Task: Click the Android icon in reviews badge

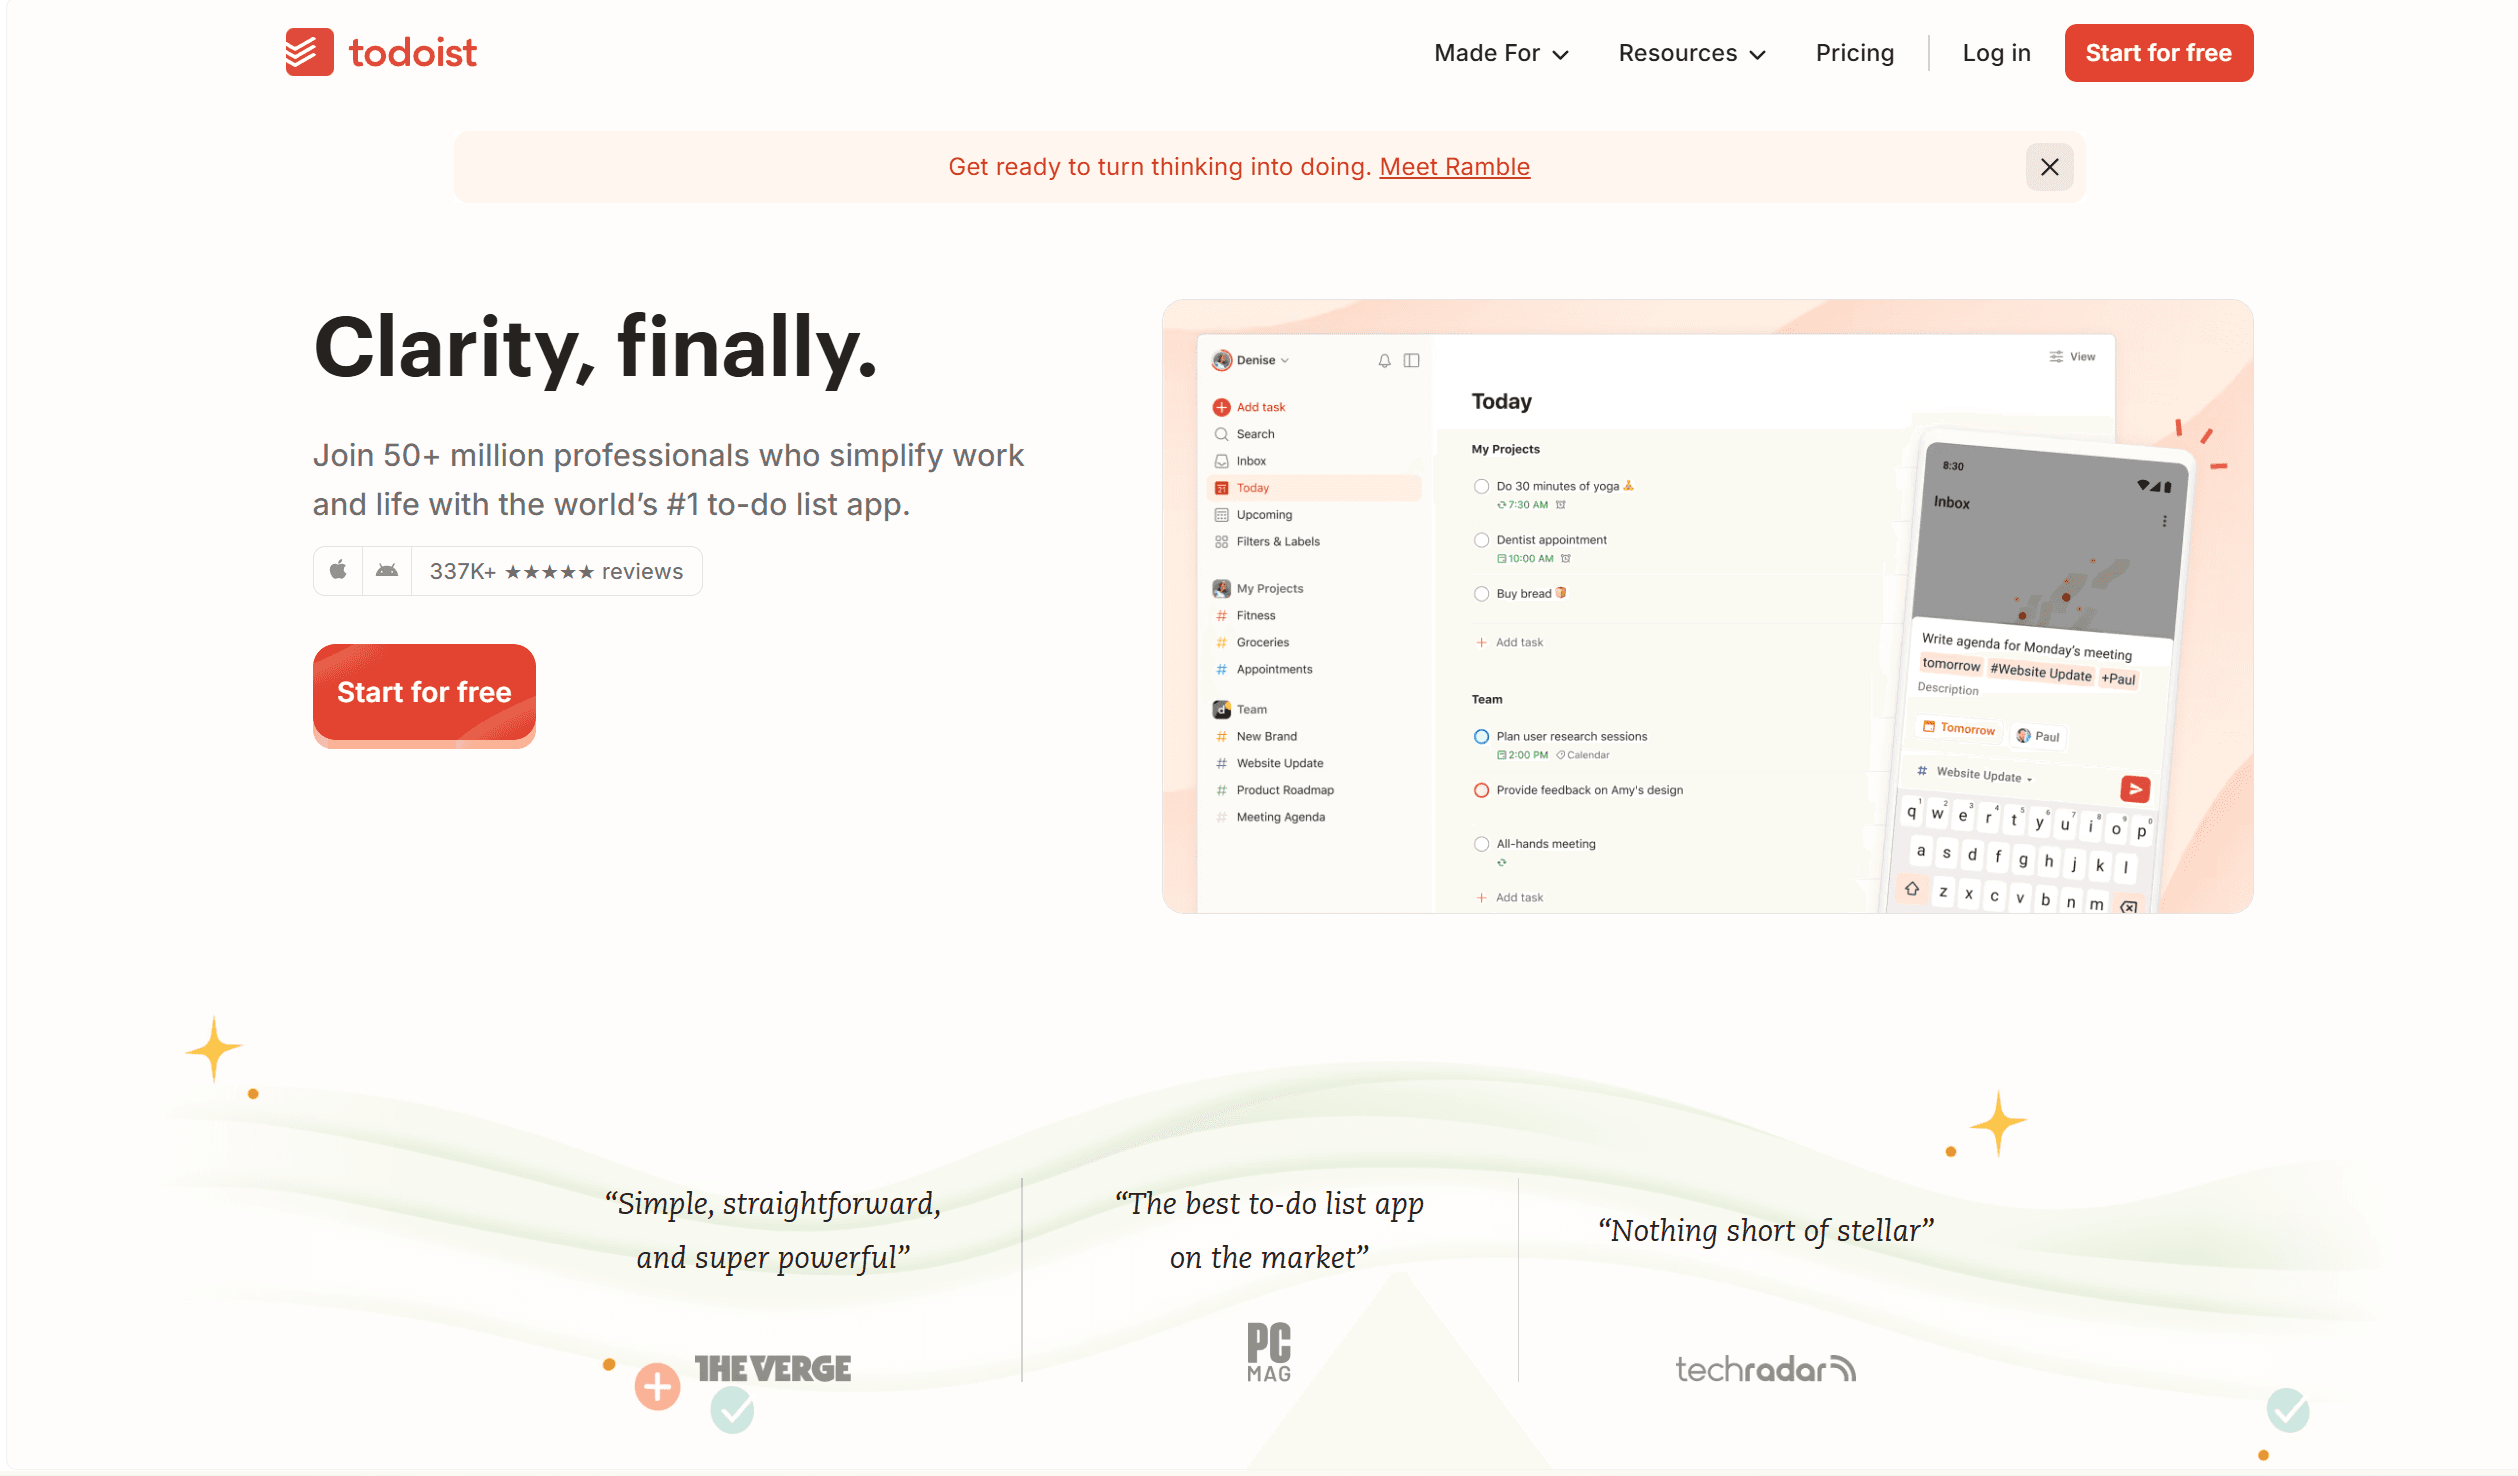Action: tap(387, 571)
